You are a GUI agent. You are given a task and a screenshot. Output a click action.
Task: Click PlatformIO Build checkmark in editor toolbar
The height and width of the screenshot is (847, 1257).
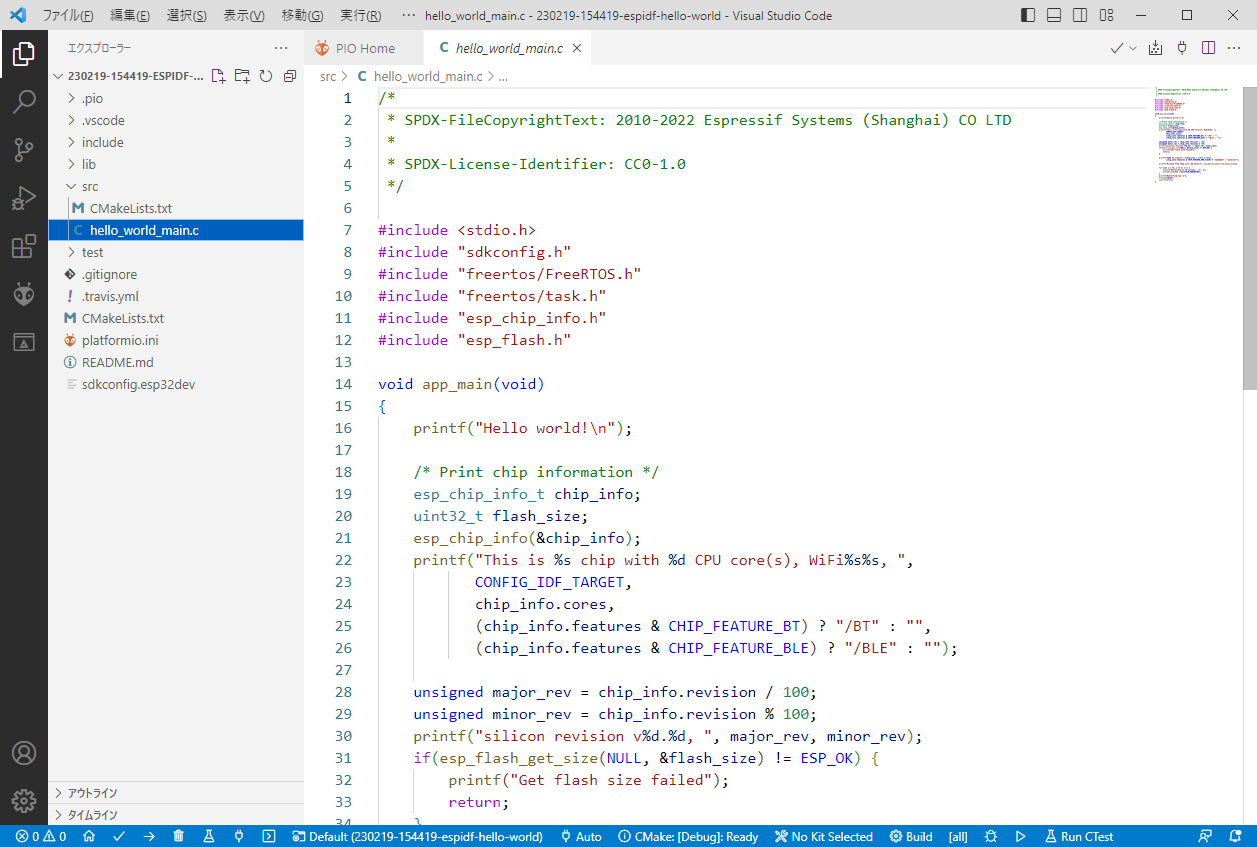point(1117,48)
